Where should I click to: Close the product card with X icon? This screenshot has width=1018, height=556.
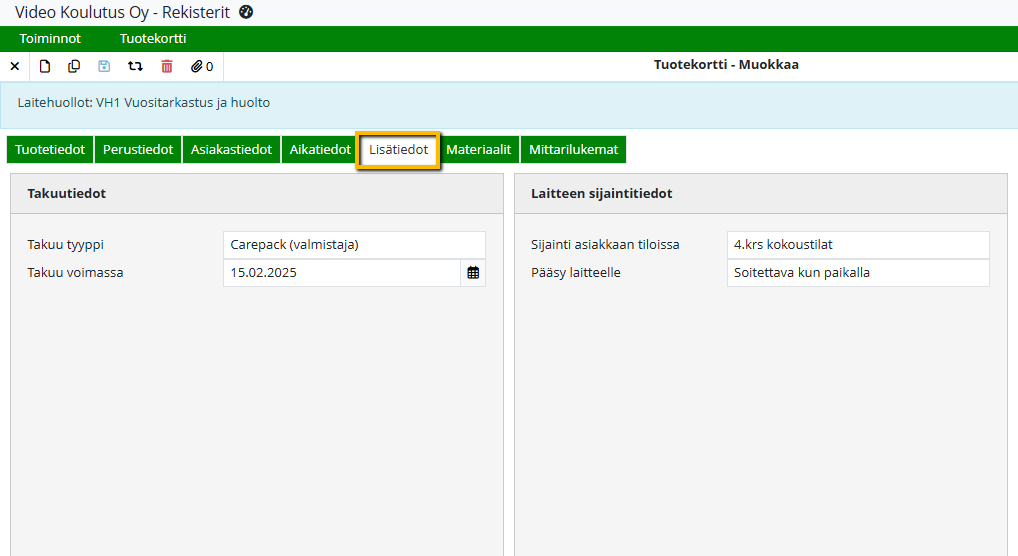pos(14,66)
